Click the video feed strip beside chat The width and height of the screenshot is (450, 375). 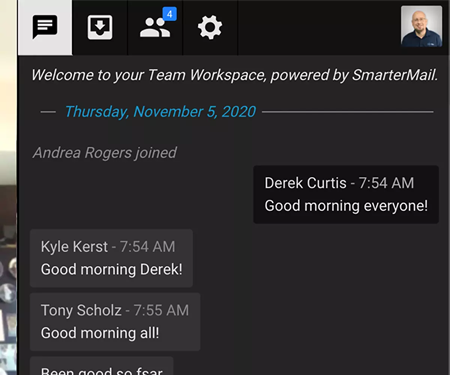point(8,187)
